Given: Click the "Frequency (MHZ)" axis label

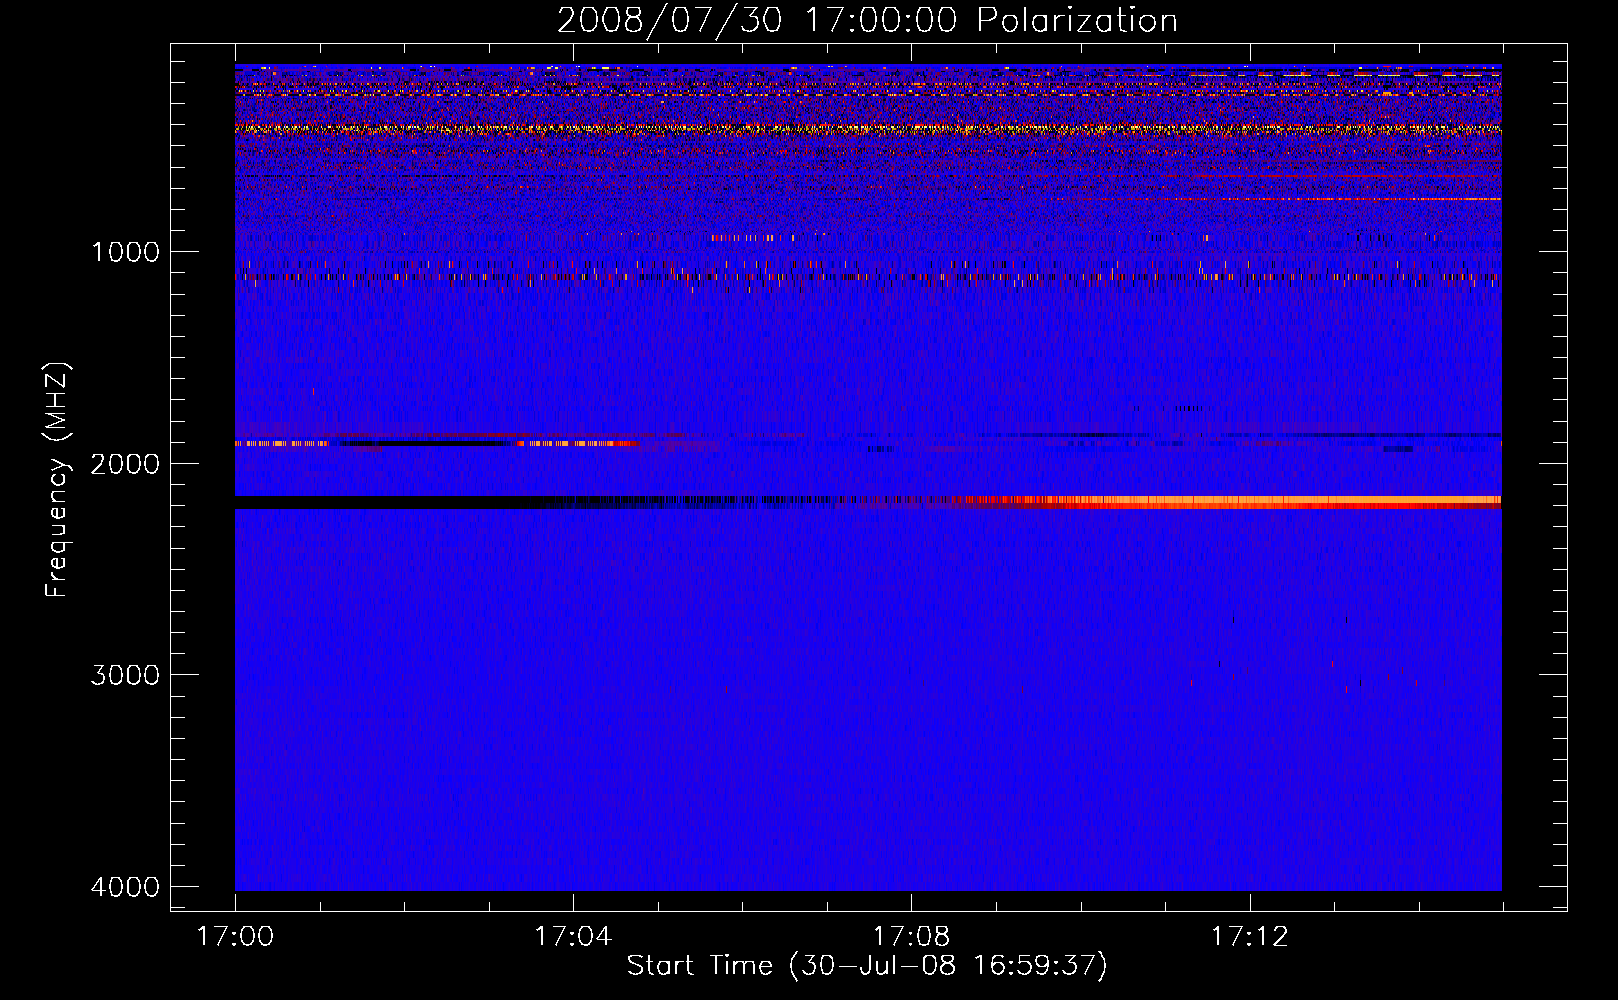Looking at the screenshot, I should (x=57, y=481).
